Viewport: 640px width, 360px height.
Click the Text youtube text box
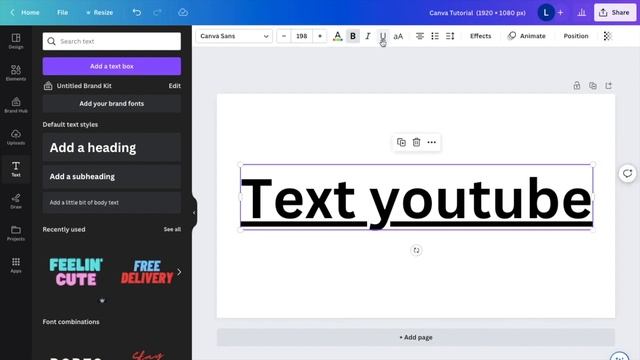(x=416, y=198)
